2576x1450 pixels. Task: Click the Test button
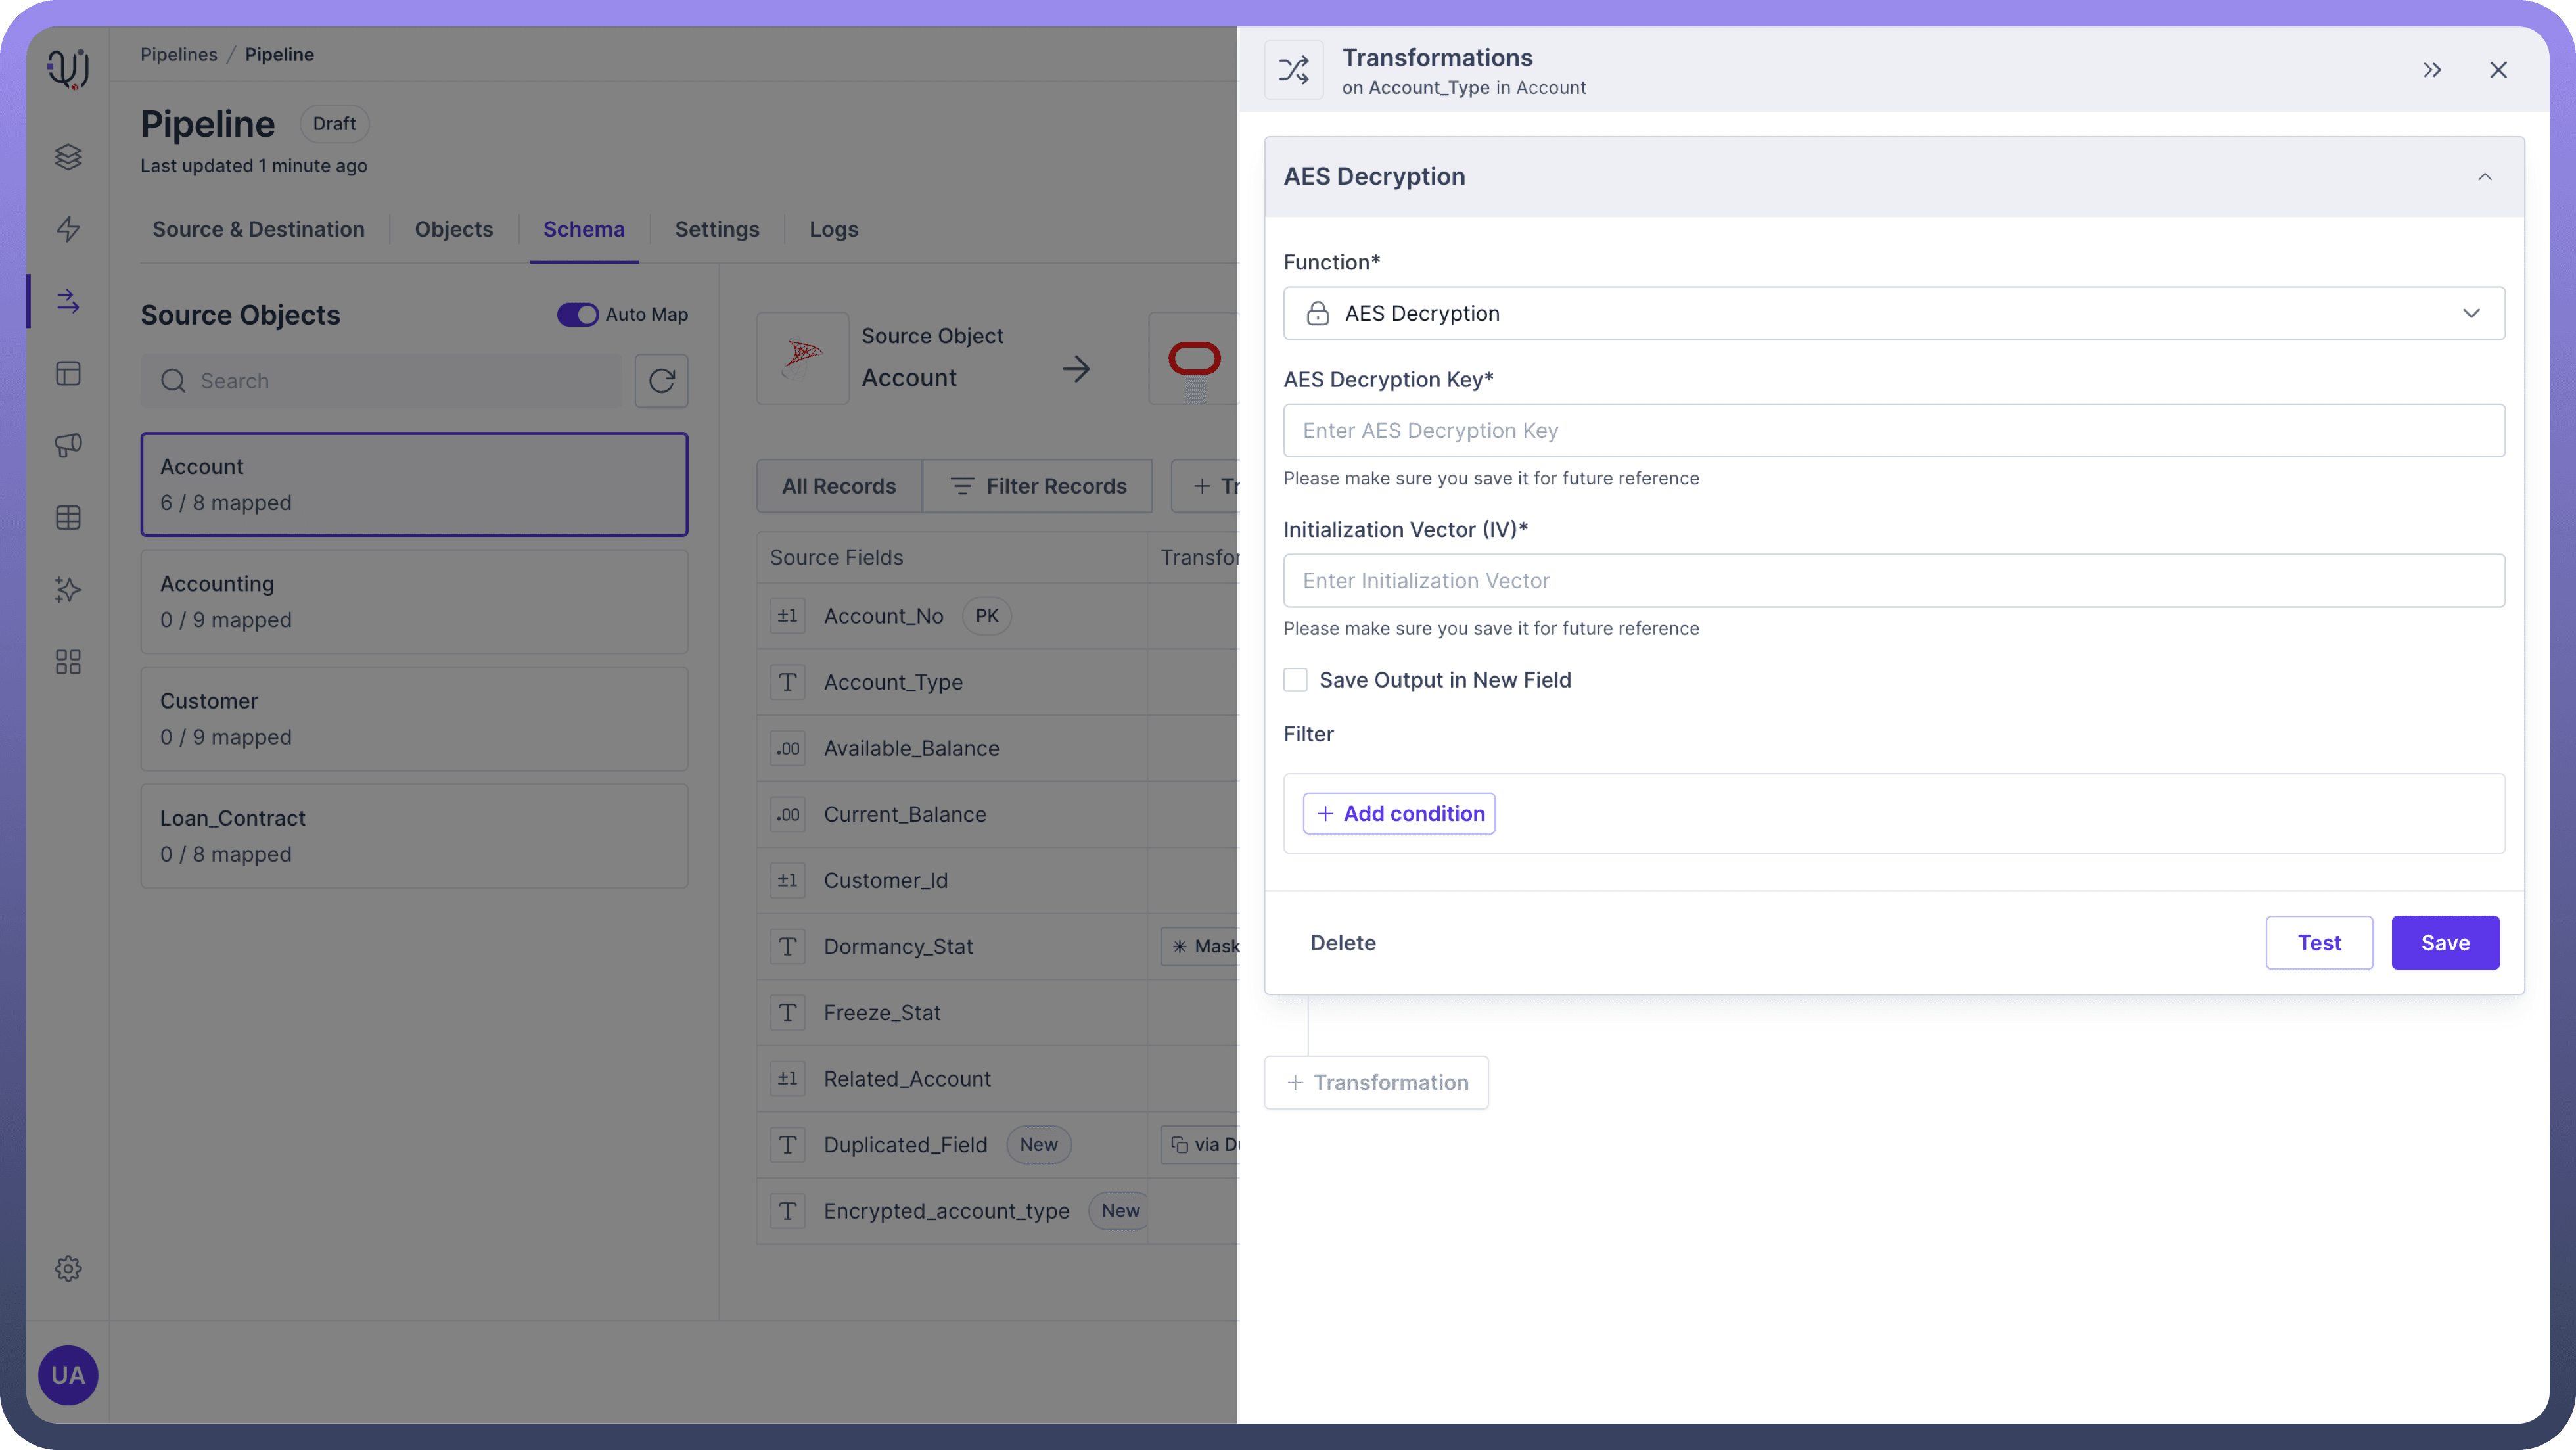[x=2318, y=942]
